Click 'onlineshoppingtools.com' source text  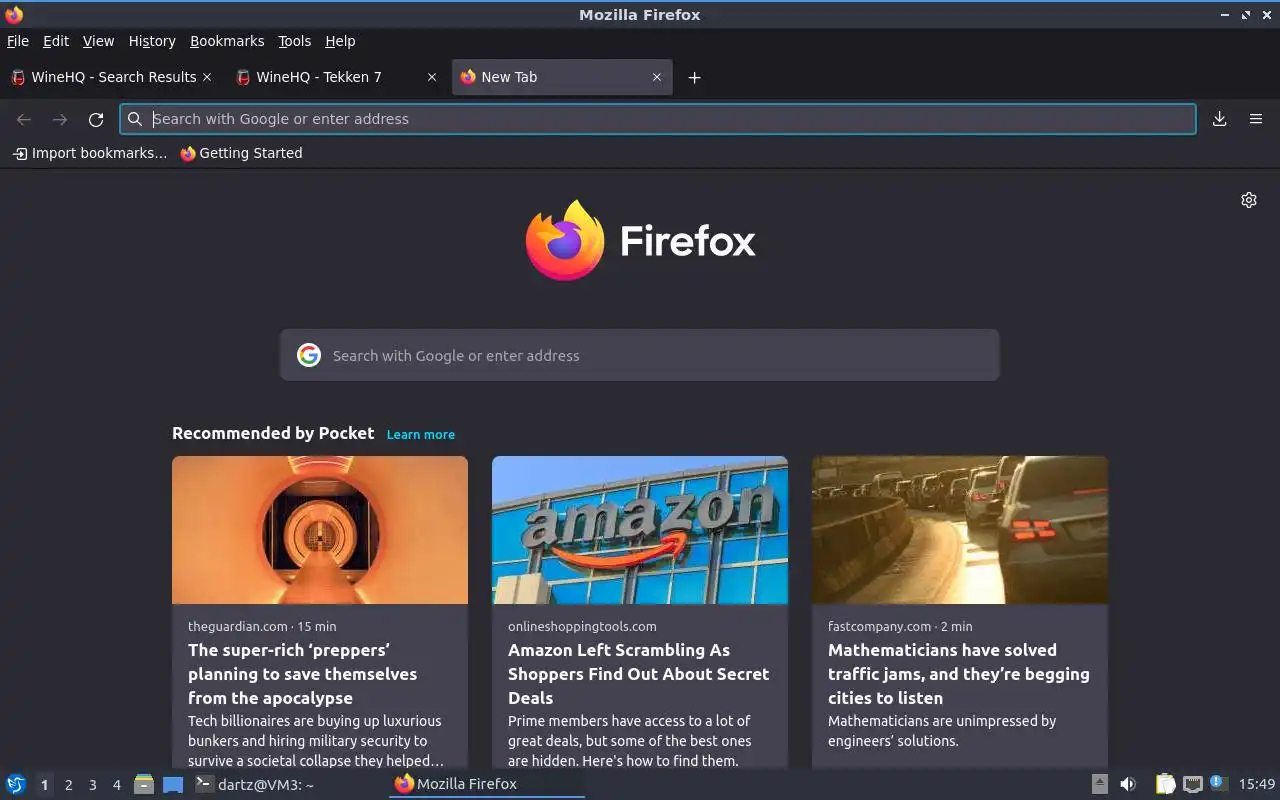(582, 626)
